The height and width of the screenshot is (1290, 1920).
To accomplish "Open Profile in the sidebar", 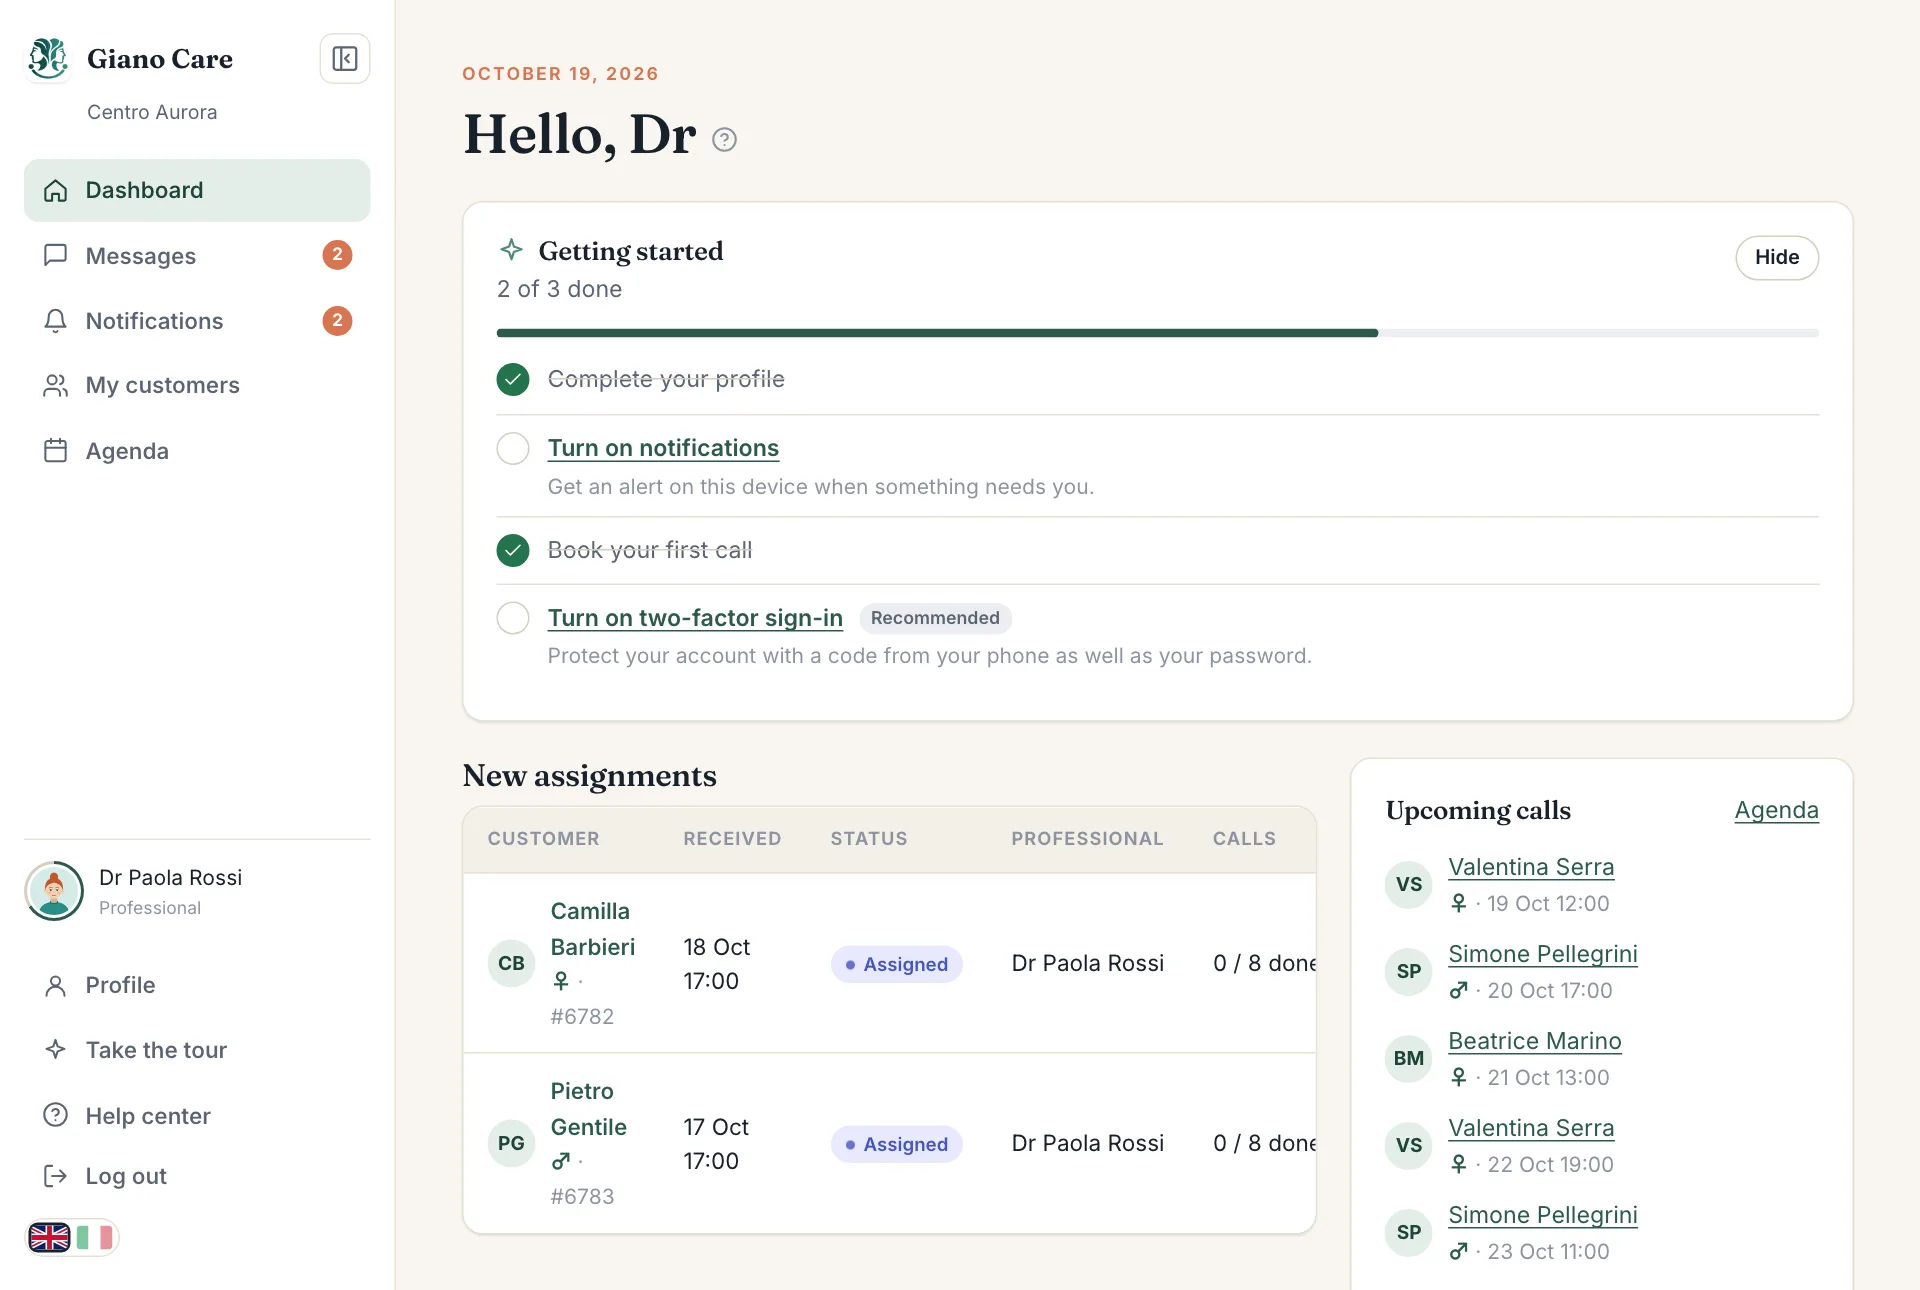I will coord(197,985).
